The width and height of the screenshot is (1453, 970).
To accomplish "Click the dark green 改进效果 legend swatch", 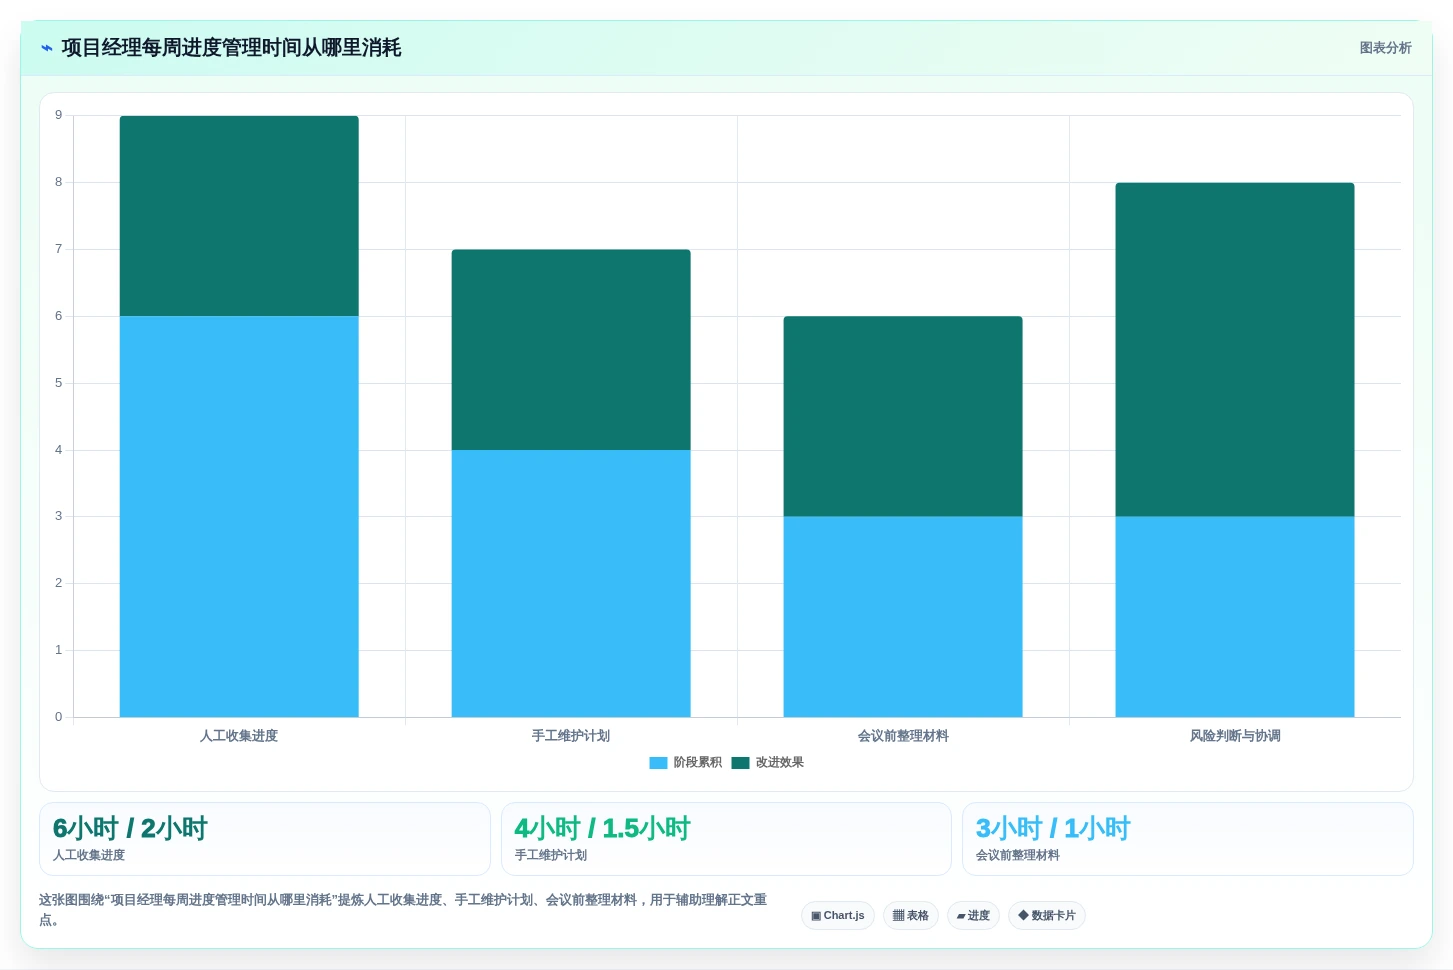I will 740,763.
